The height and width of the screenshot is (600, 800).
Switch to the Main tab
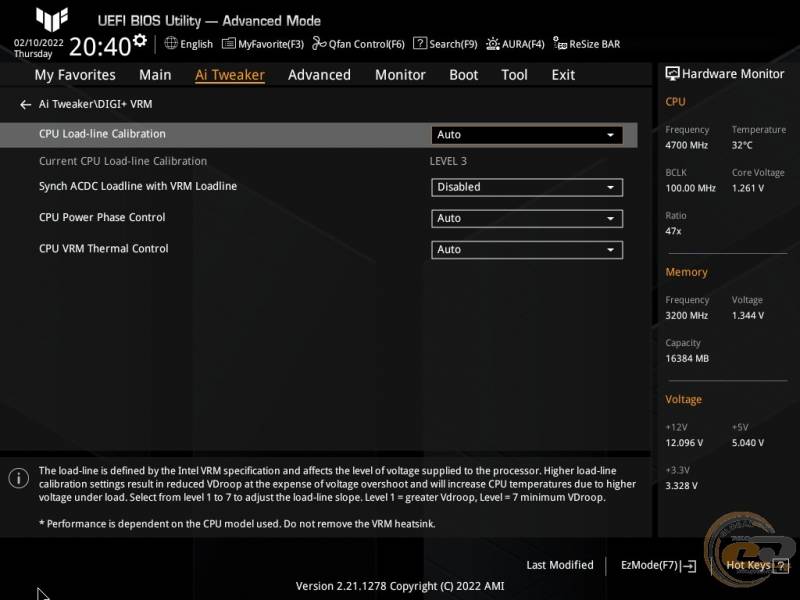coord(155,75)
